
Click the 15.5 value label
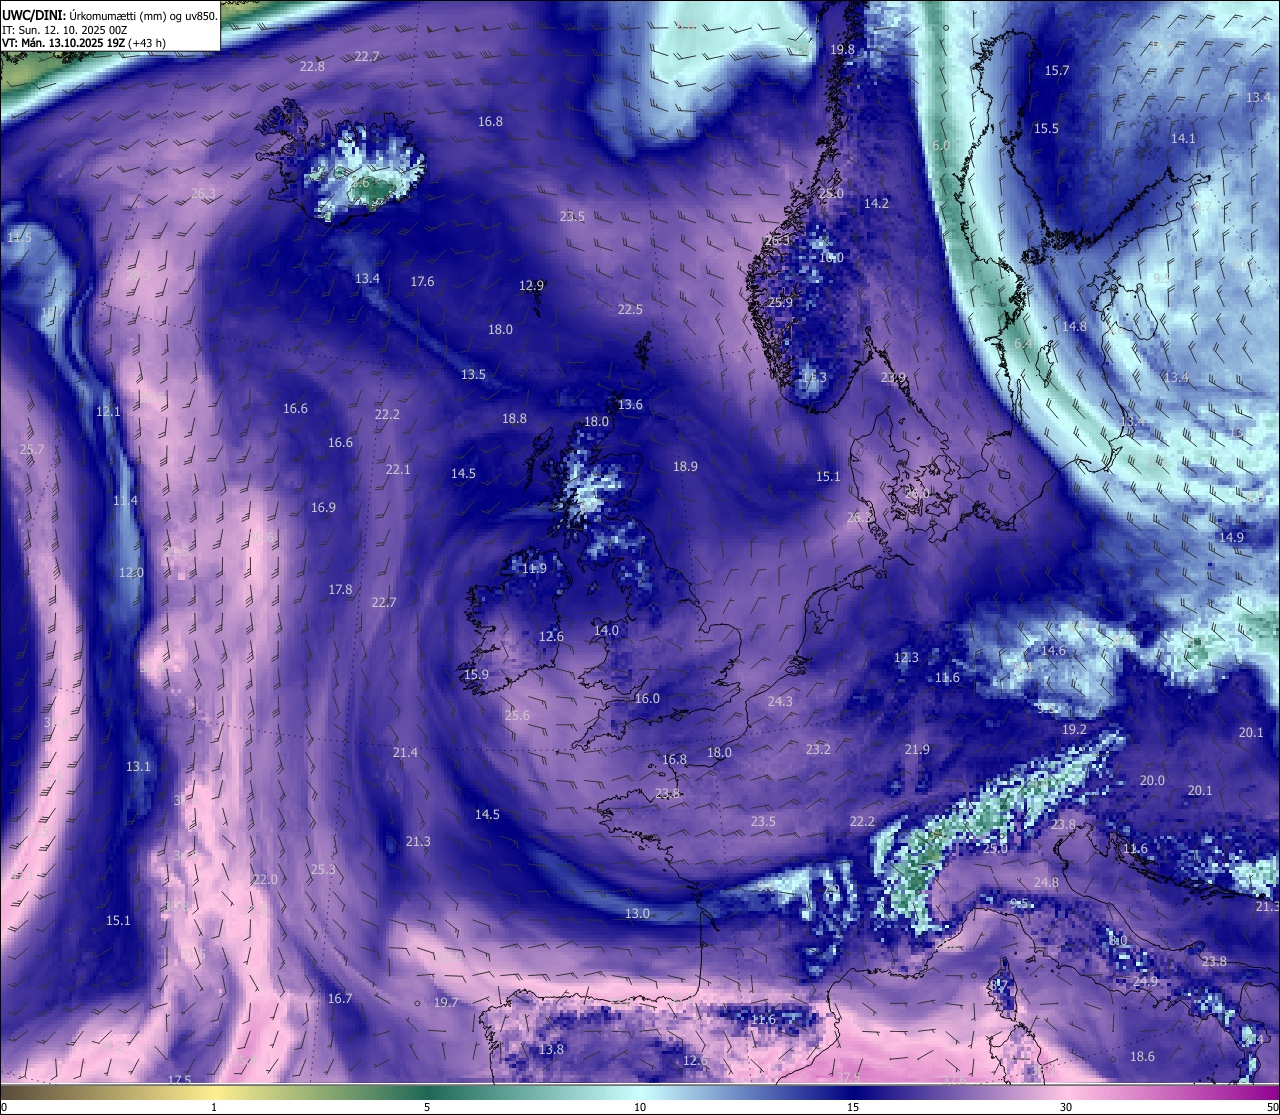coord(1046,129)
